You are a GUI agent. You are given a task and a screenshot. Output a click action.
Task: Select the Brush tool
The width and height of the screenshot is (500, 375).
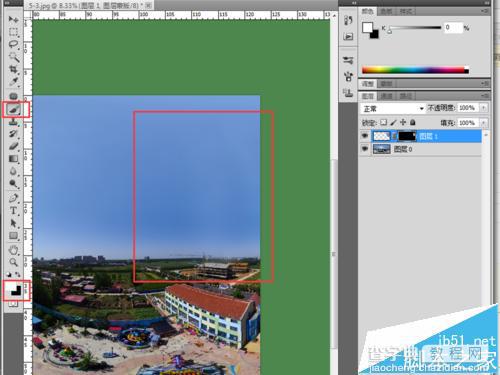coord(13,109)
